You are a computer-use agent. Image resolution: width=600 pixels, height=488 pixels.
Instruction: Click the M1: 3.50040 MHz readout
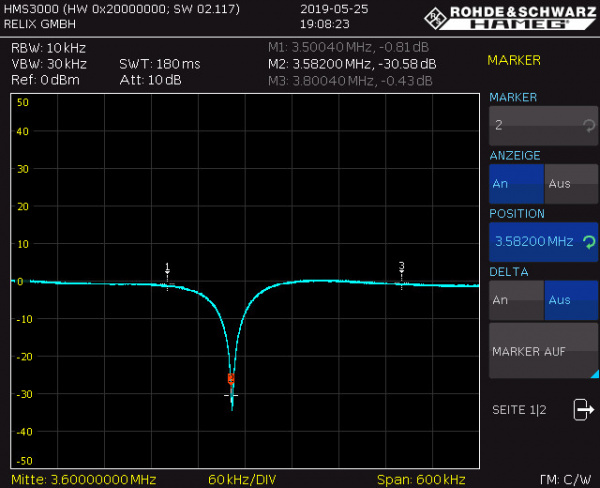coord(348,47)
